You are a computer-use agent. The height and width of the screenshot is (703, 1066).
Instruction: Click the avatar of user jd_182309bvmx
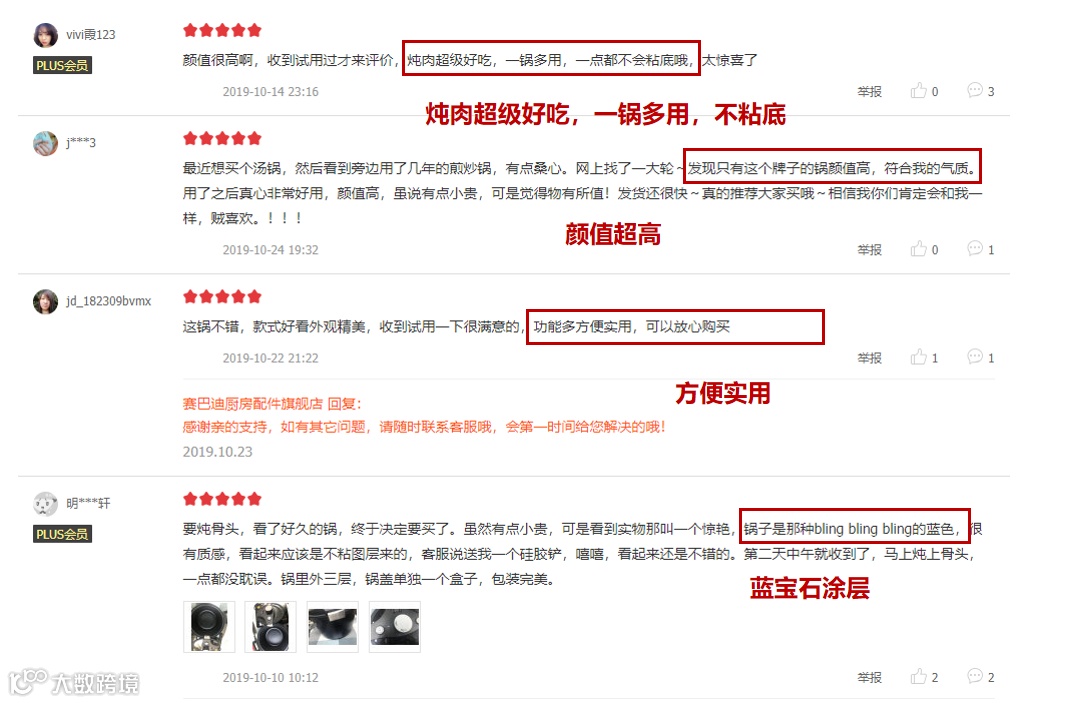(x=46, y=301)
